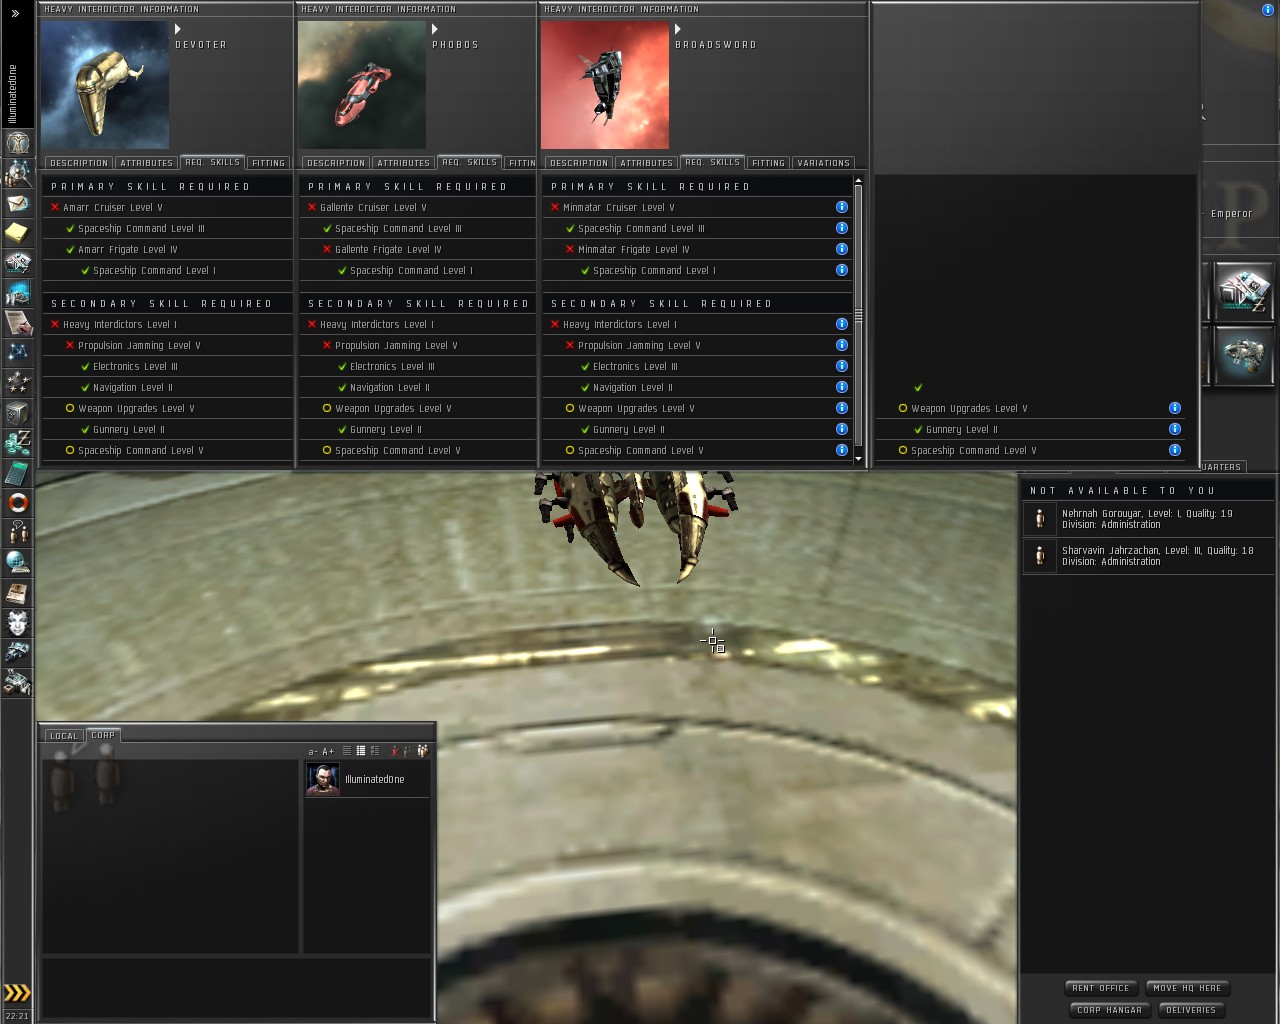This screenshot has width=1280, height=1024.
Task: Switch to the Local chat tab
Action: coord(64,736)
